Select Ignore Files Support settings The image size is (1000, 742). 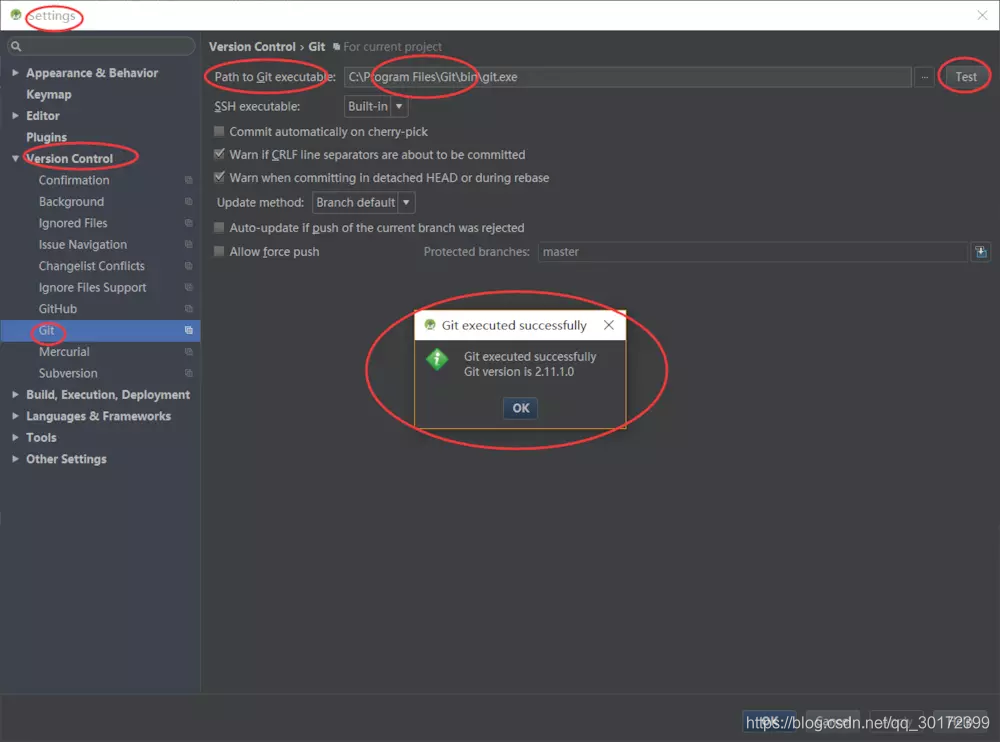92,288
